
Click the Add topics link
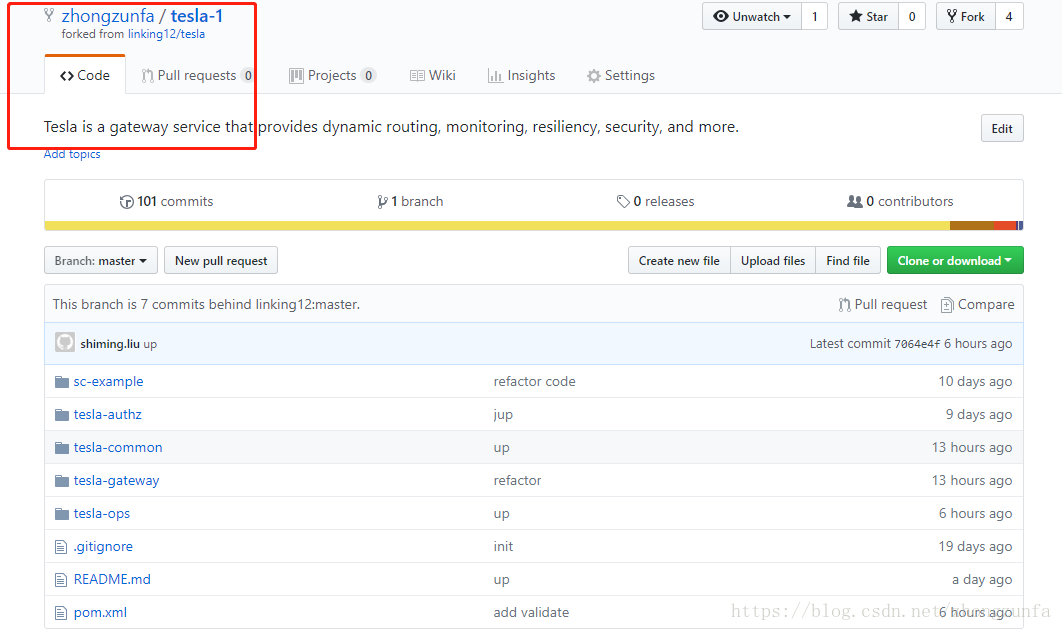(72, 154)
